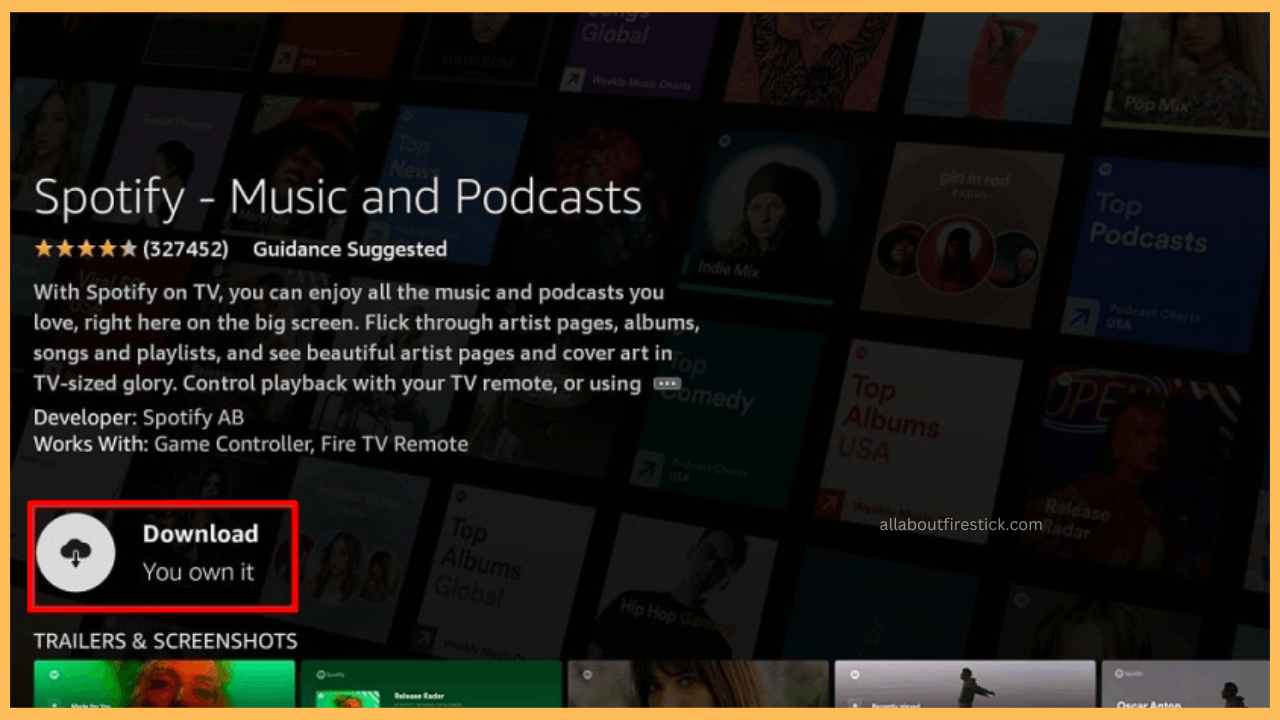Open the dark-haired woman screenshot thumbnail
Screen dimensions: 1280x720
point(697,683)
